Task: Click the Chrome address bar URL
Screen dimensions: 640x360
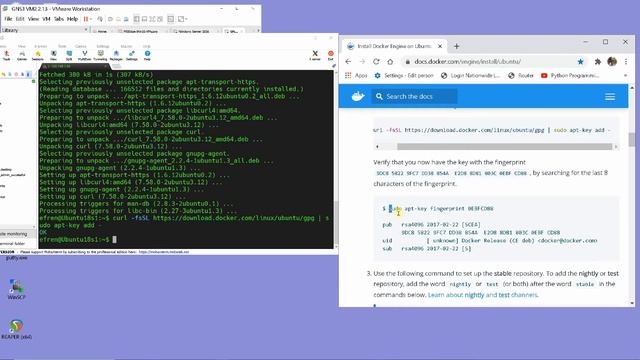Action: pos(467,62)
